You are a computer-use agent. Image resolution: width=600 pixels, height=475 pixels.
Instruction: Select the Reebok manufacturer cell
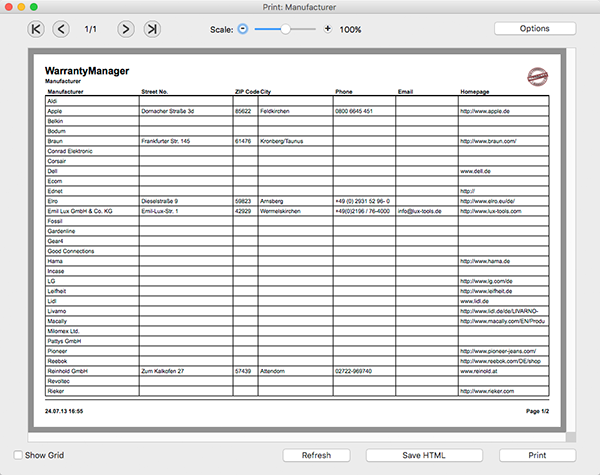point(92,361)
